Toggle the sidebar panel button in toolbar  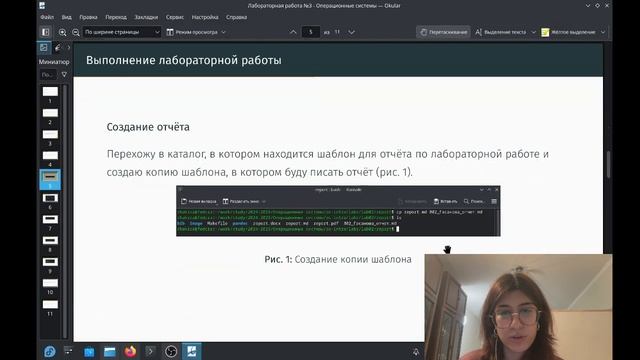(x=45, y=32)
